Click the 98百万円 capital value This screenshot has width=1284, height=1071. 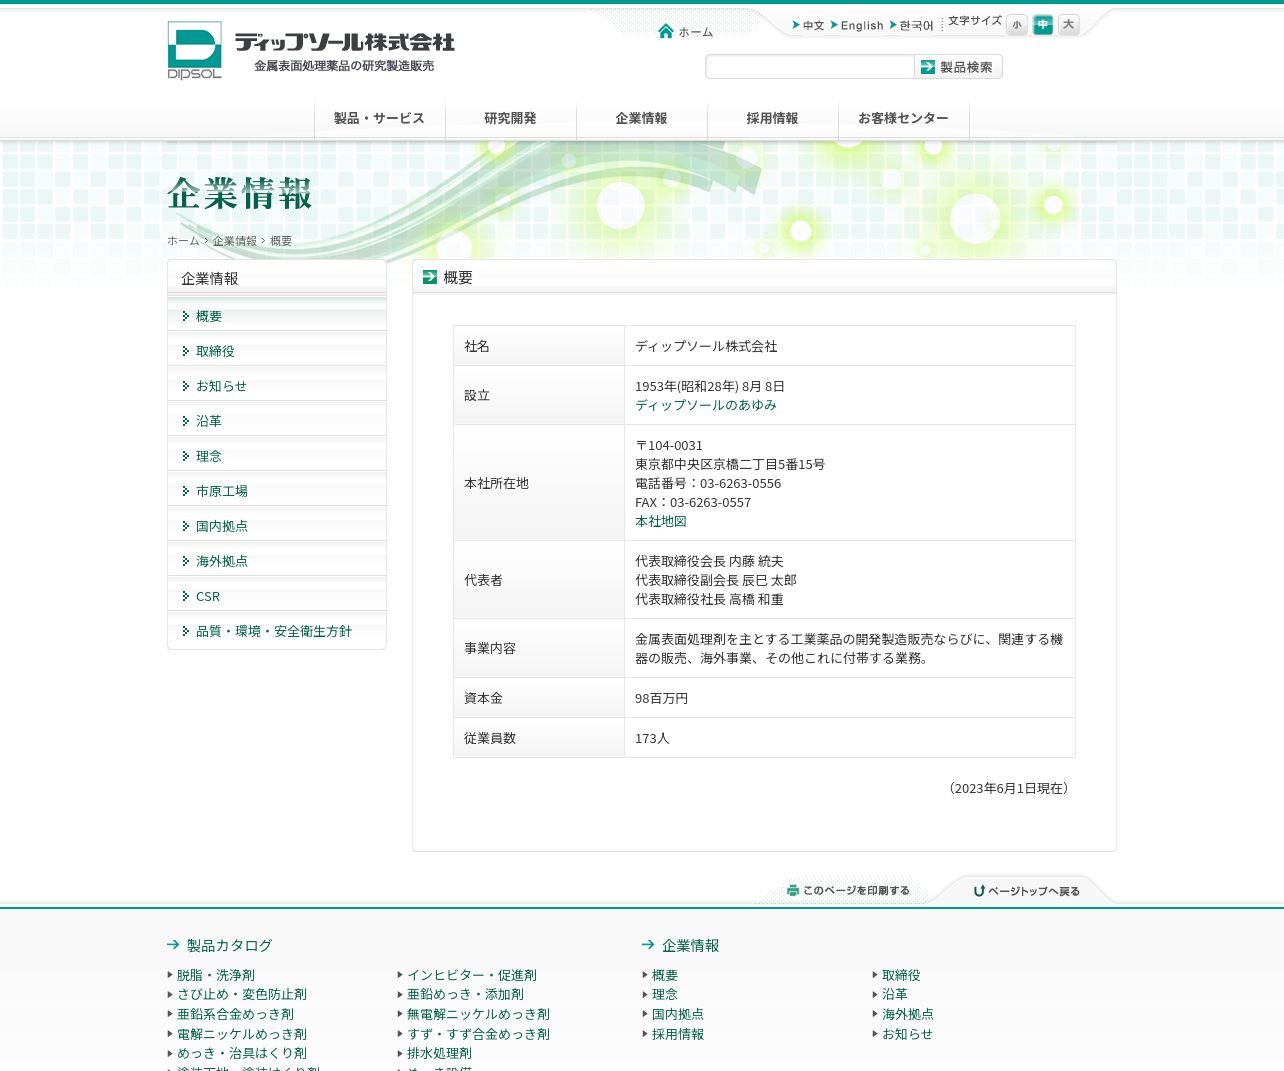point(661,698)
